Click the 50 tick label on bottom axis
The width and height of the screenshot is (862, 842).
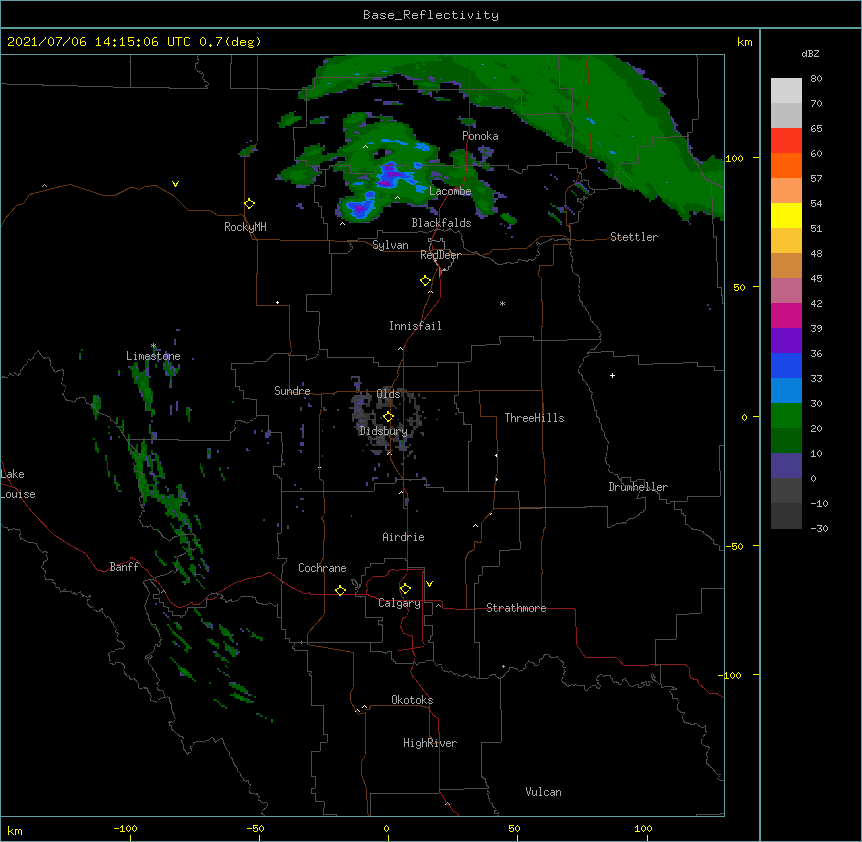(514, 829)
